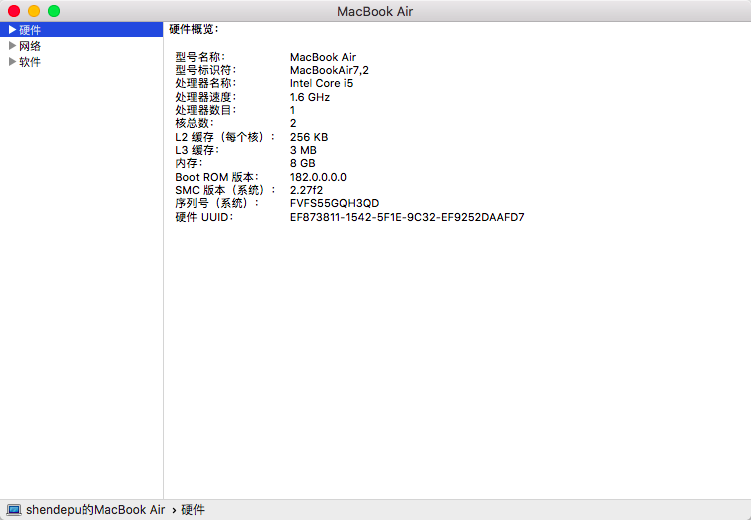751x520 pixels.
Task: Click the 型号标识符 label
Action: [206, 70]
